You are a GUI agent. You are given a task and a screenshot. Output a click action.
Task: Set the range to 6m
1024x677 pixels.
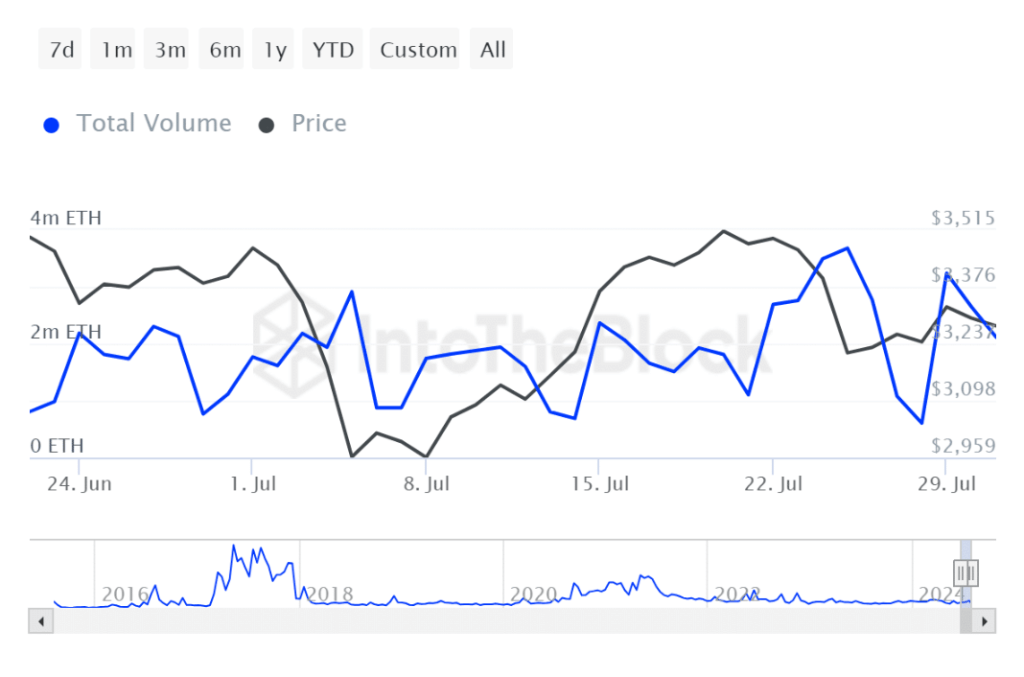pos(224,50)
